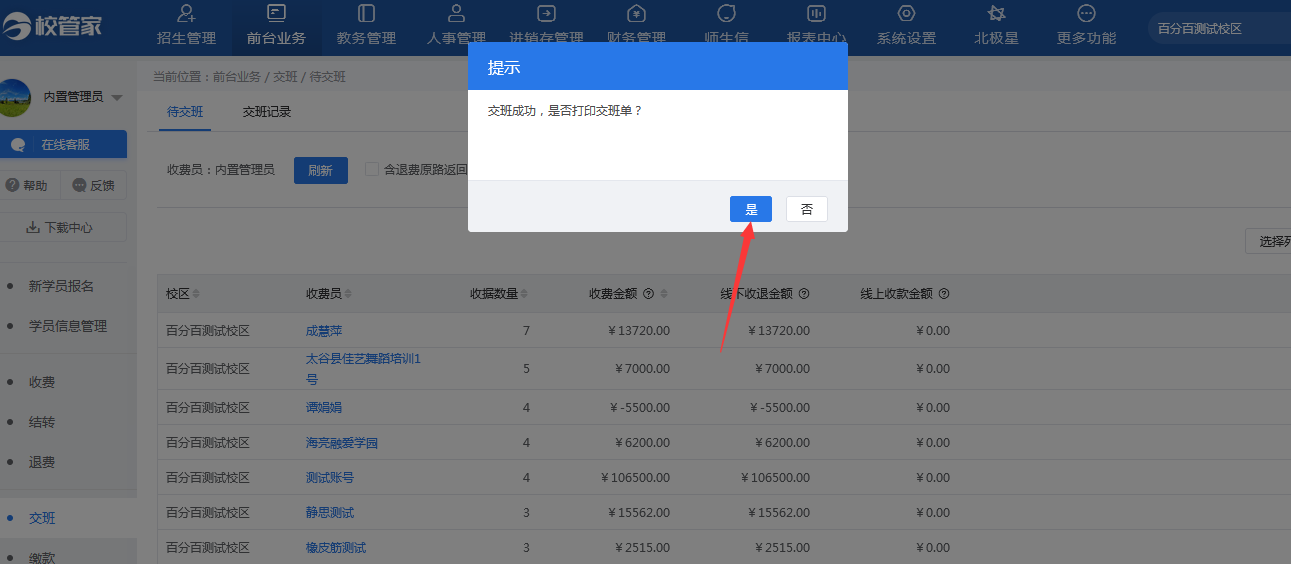Click the 是 button in the dialog
The width and height of the screenshot is (1291, 564).
click(751, 209)
